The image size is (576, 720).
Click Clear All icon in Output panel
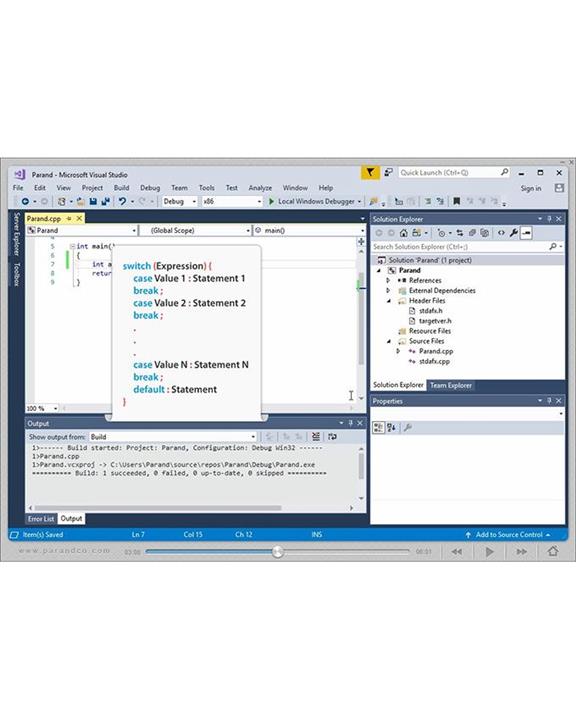pyautogui.click(x=316, y=436)
